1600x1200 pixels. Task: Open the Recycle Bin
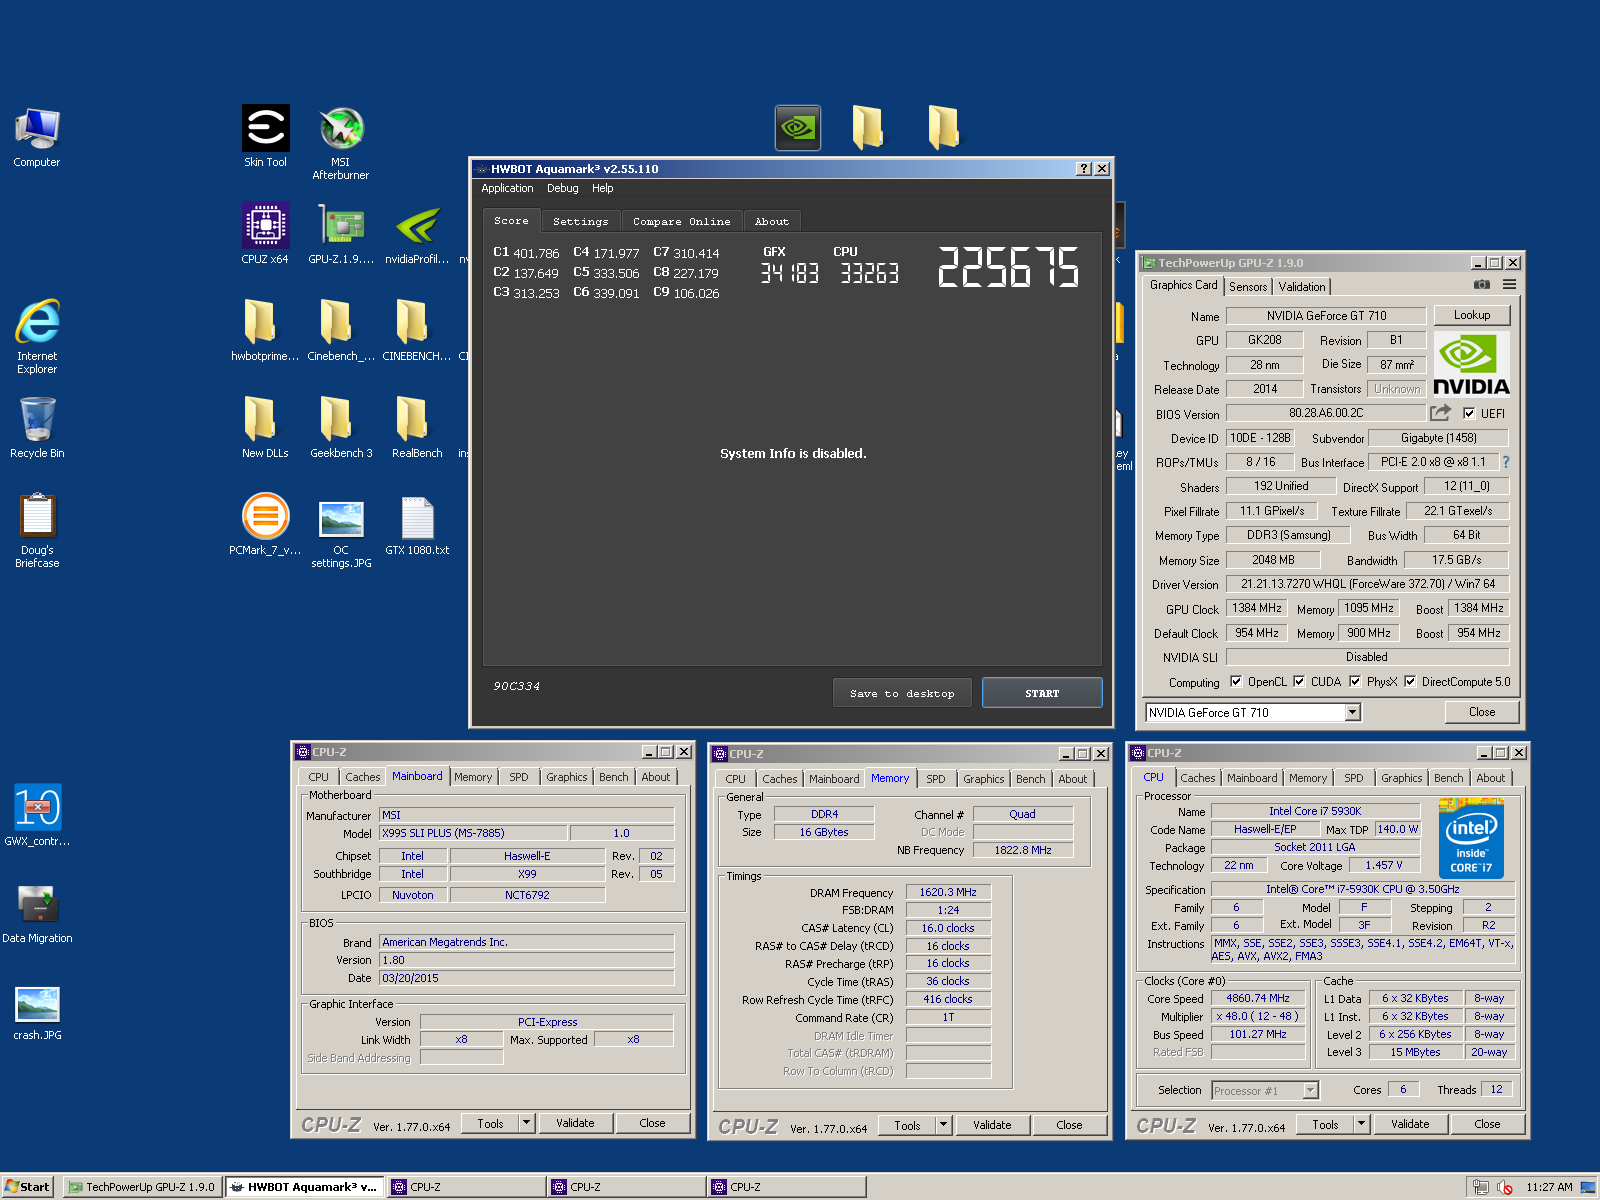tap(37, 427)
